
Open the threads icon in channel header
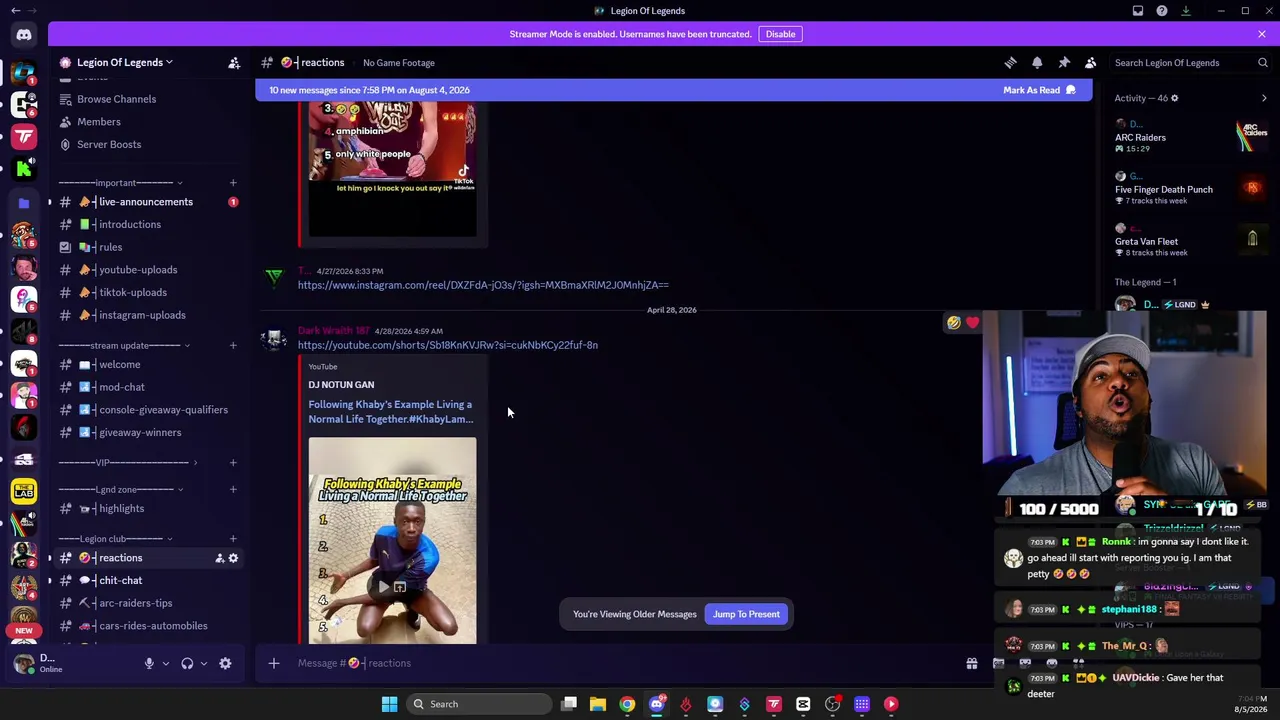tap(1010, 62)
